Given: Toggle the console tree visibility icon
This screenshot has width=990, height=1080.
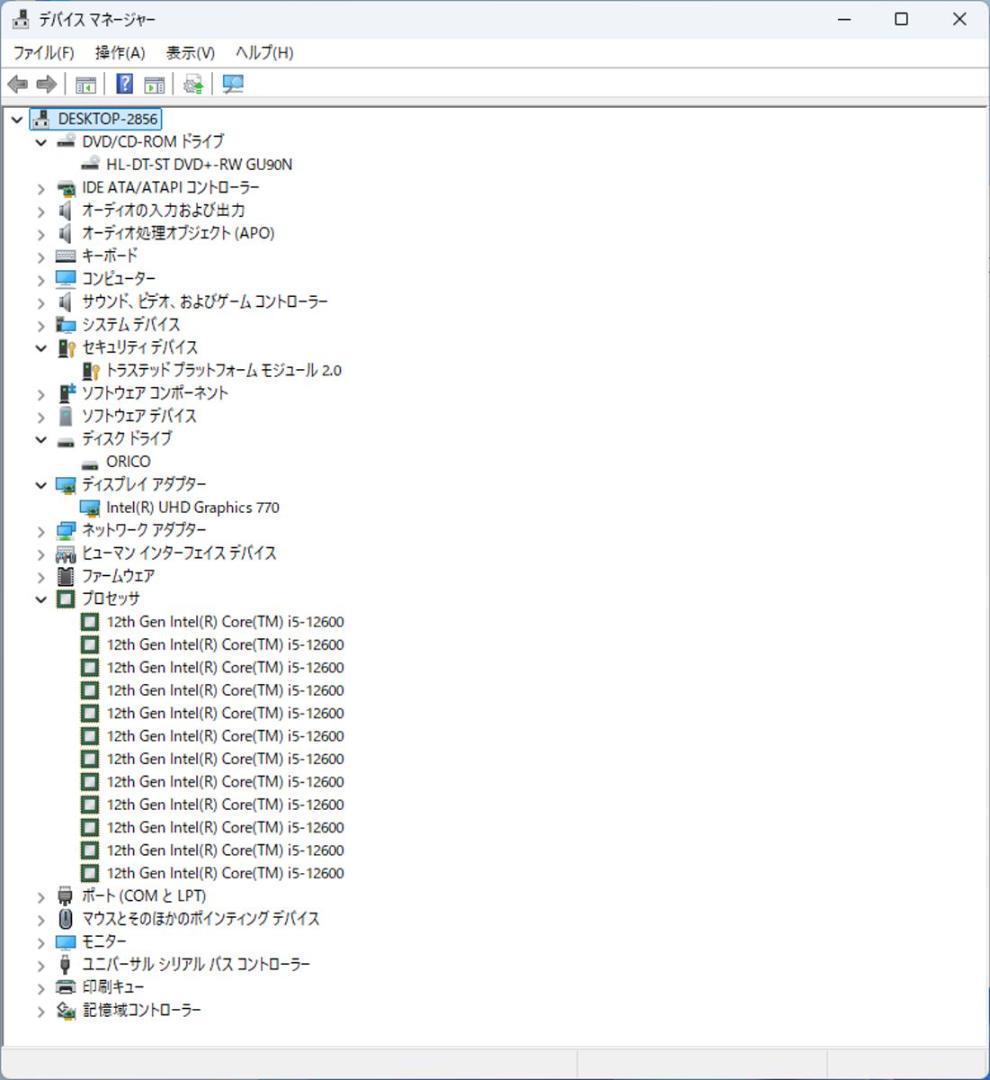Looking at the screenshot, I should (x=87, y=84).
